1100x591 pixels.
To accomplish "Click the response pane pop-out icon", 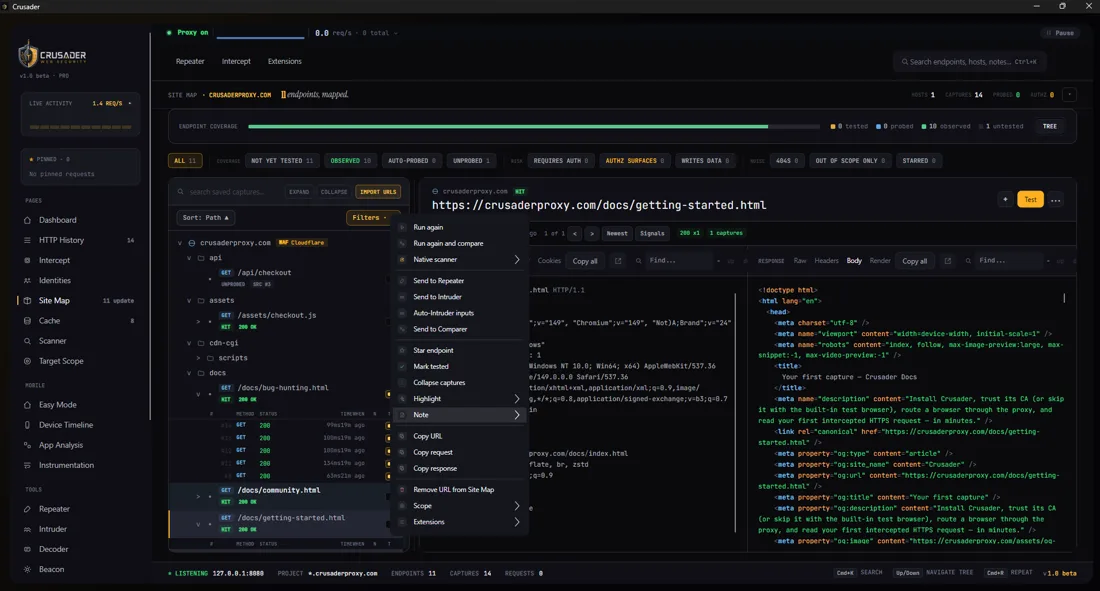I will coord(948,260).
